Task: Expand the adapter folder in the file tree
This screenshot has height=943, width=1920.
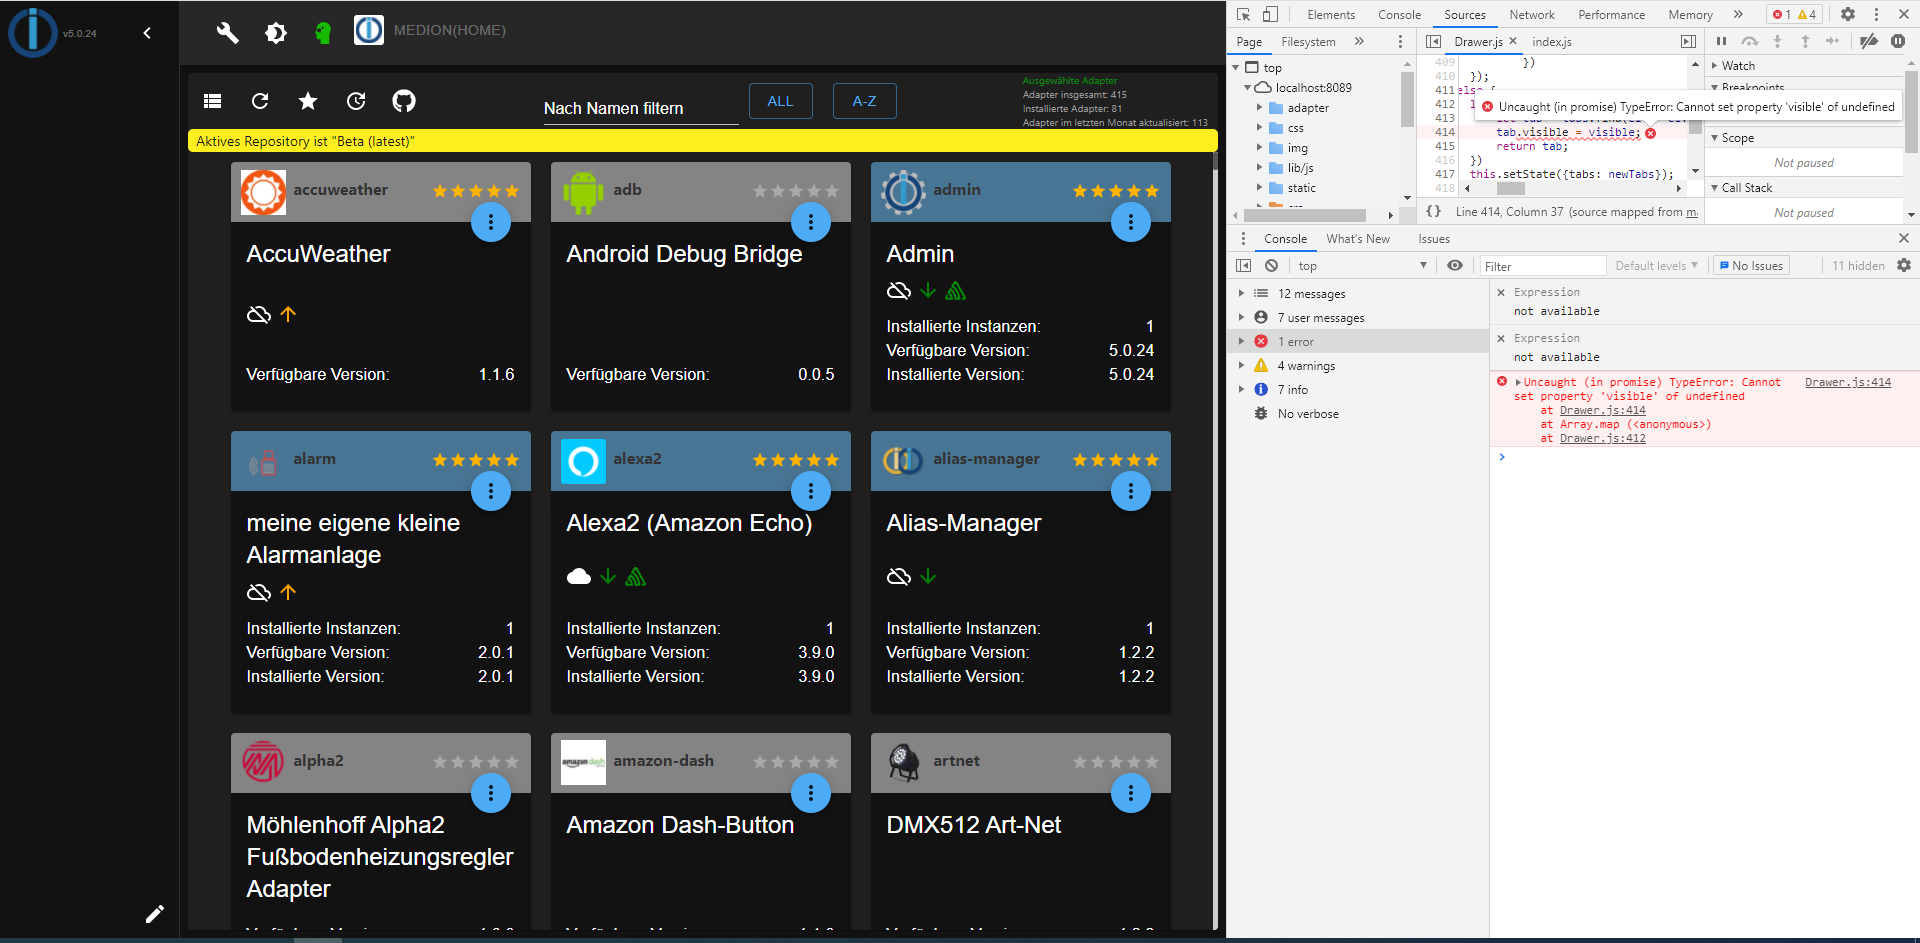Action: pyautogui.click(x=1259, y=108)
